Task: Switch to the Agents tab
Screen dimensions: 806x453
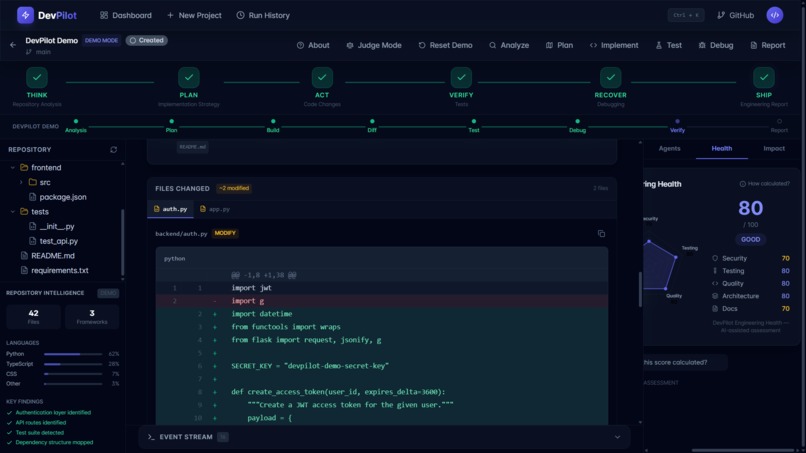Action: [669, 148]
